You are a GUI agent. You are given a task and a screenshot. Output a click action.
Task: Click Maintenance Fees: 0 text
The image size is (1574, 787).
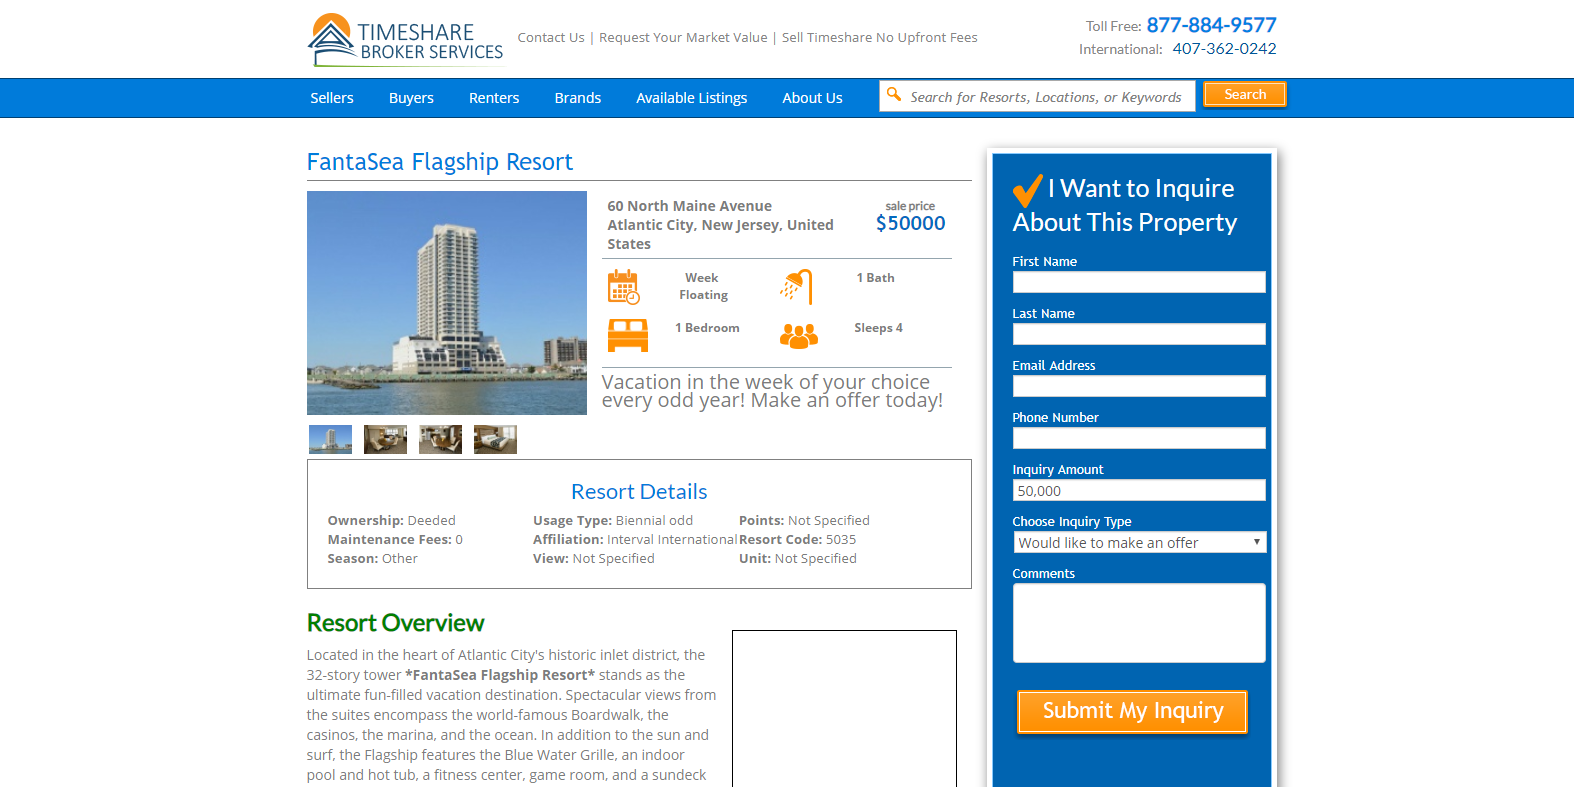click(x=395, y=540)
